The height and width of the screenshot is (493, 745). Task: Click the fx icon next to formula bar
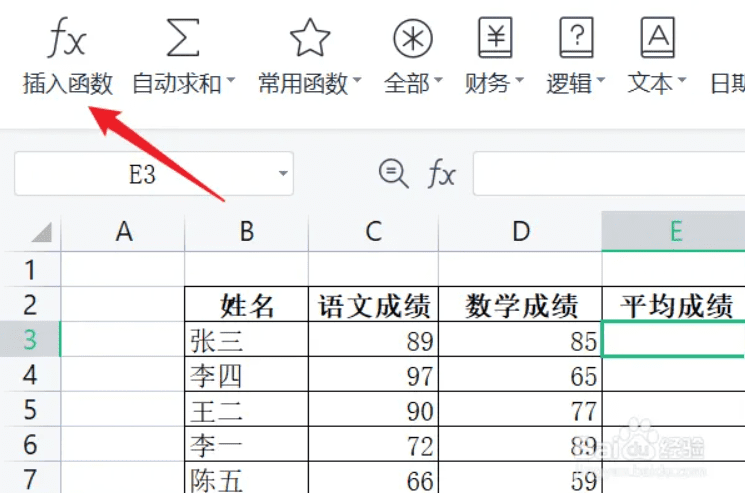[441, 175]
